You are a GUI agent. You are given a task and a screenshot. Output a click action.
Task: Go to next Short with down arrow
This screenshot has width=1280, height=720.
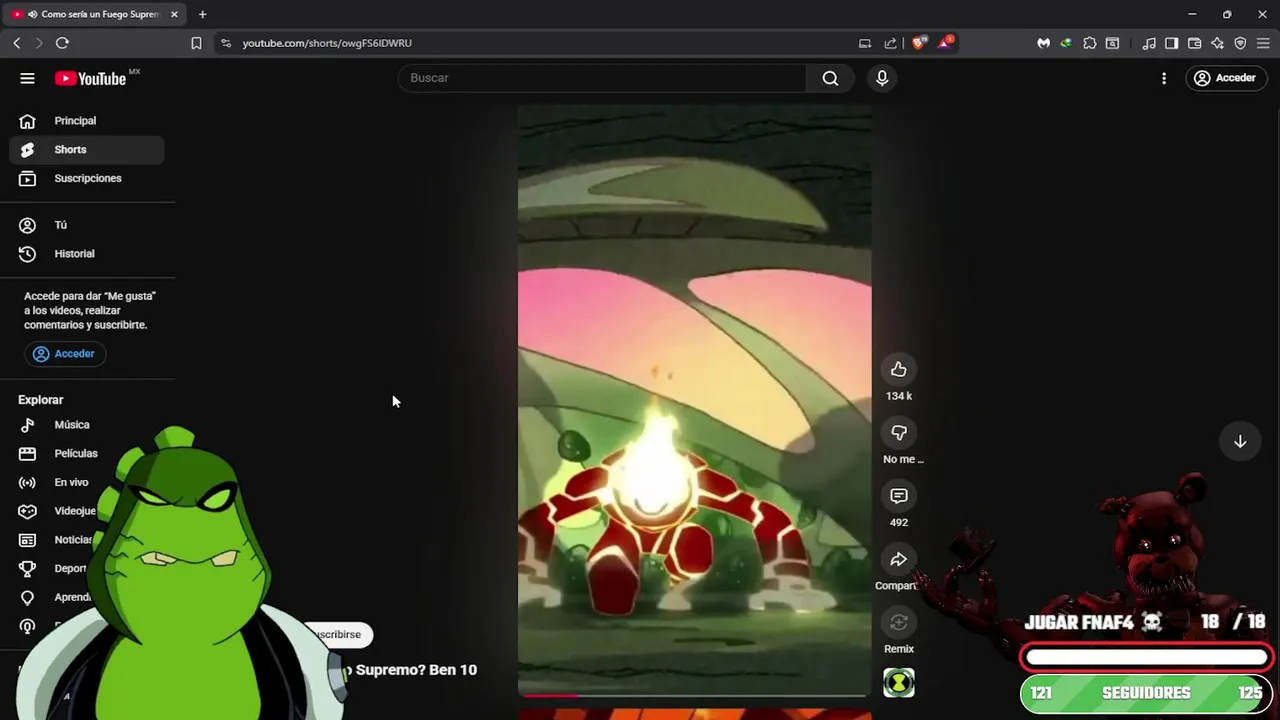(1240, 442)
